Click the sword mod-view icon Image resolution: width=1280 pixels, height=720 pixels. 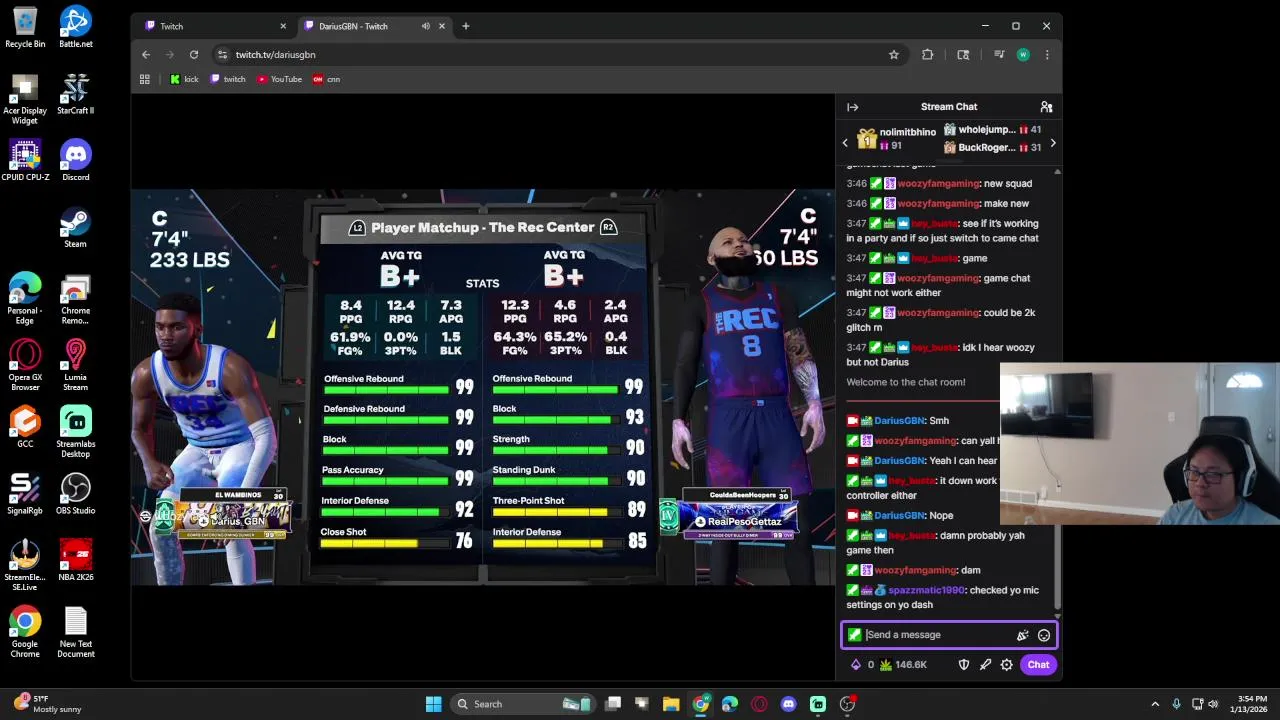point(986,665)
